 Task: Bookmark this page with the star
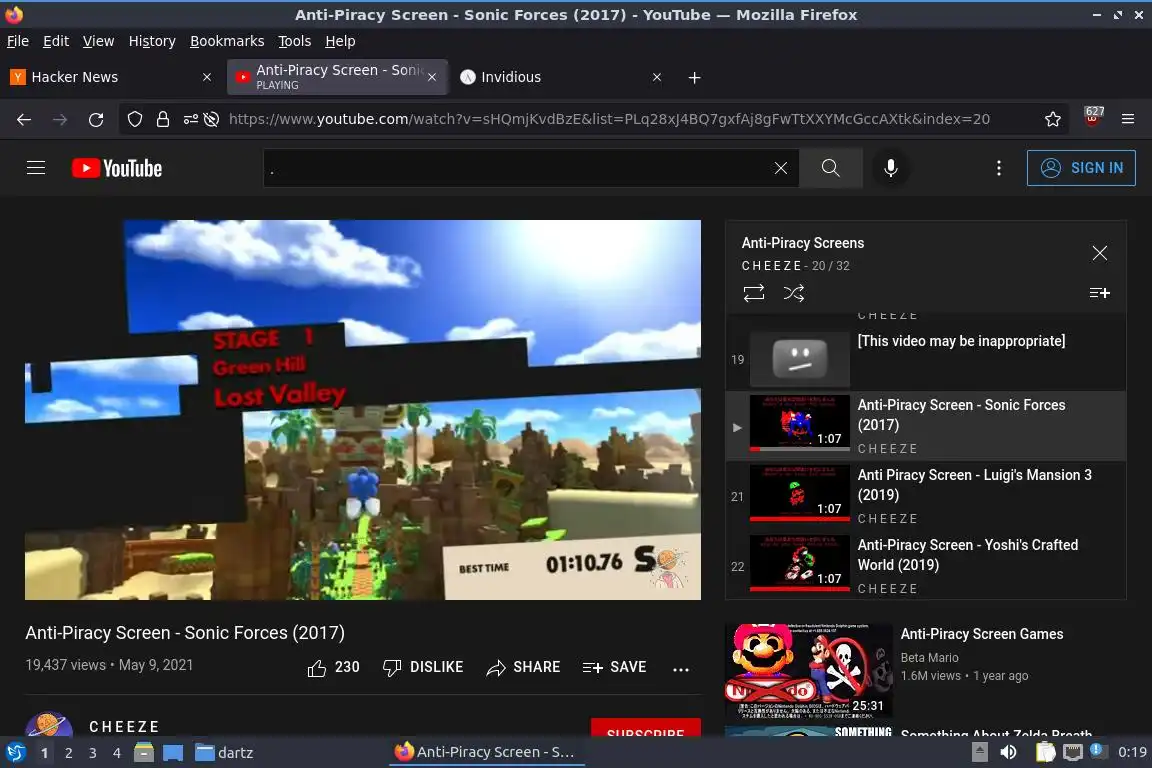[1052, 119]
